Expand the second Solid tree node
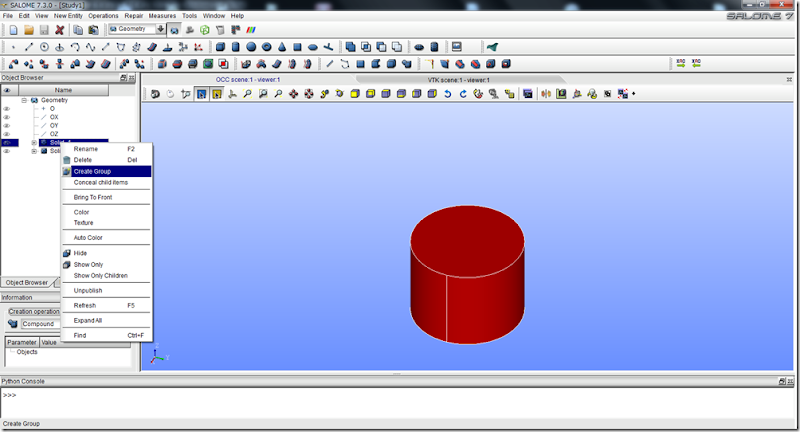Screen dimensions: 800x432 point(34,151)
